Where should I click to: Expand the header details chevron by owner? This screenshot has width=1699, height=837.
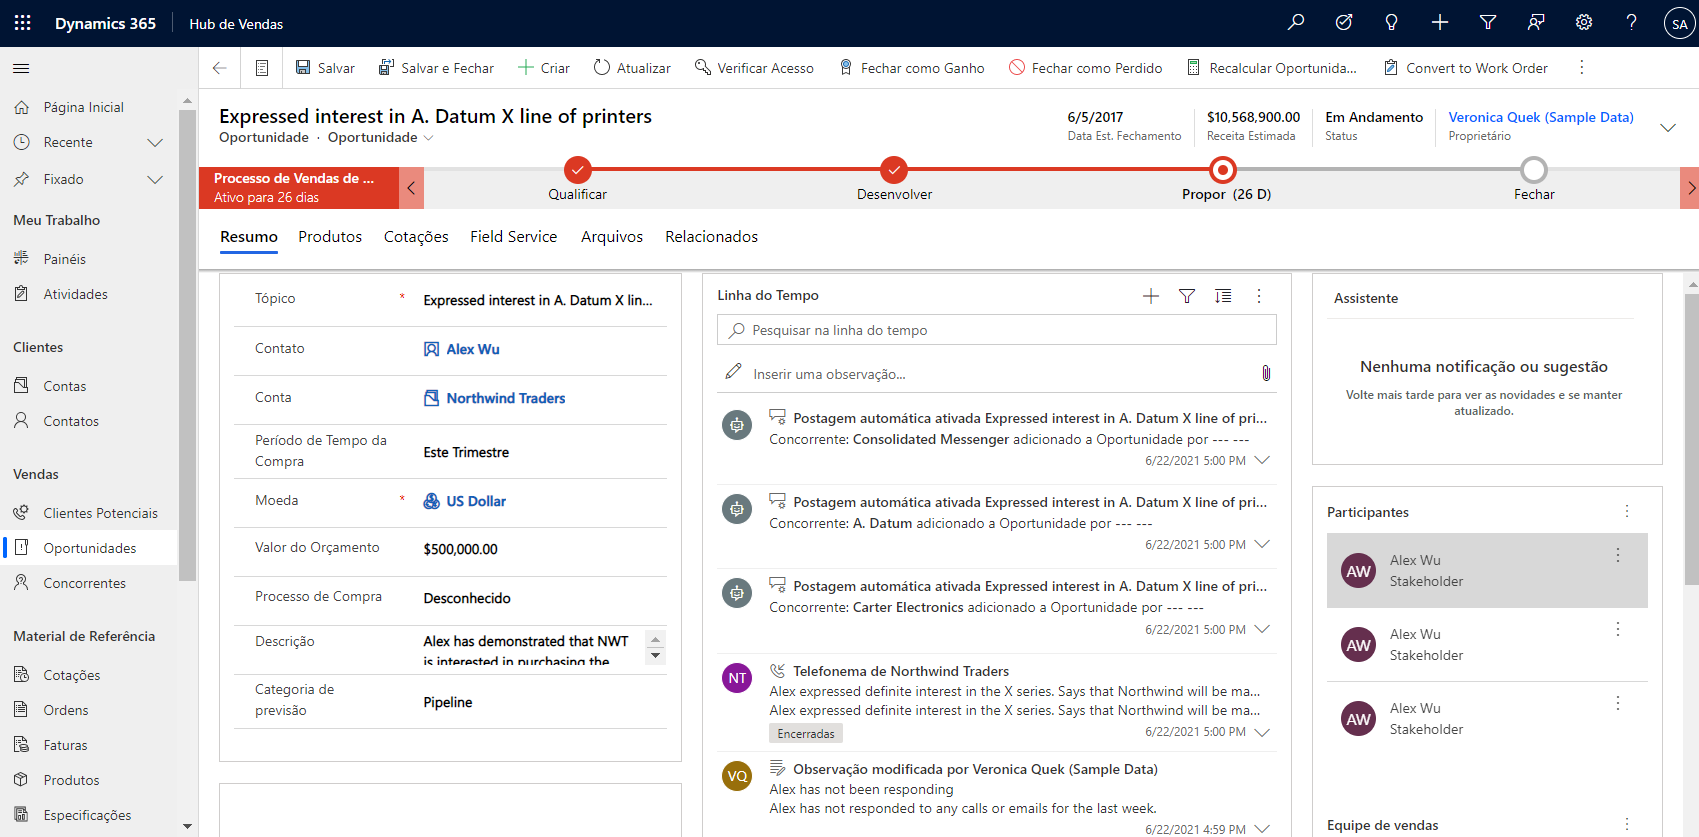pyautogui.click(x=1667, y=127)
